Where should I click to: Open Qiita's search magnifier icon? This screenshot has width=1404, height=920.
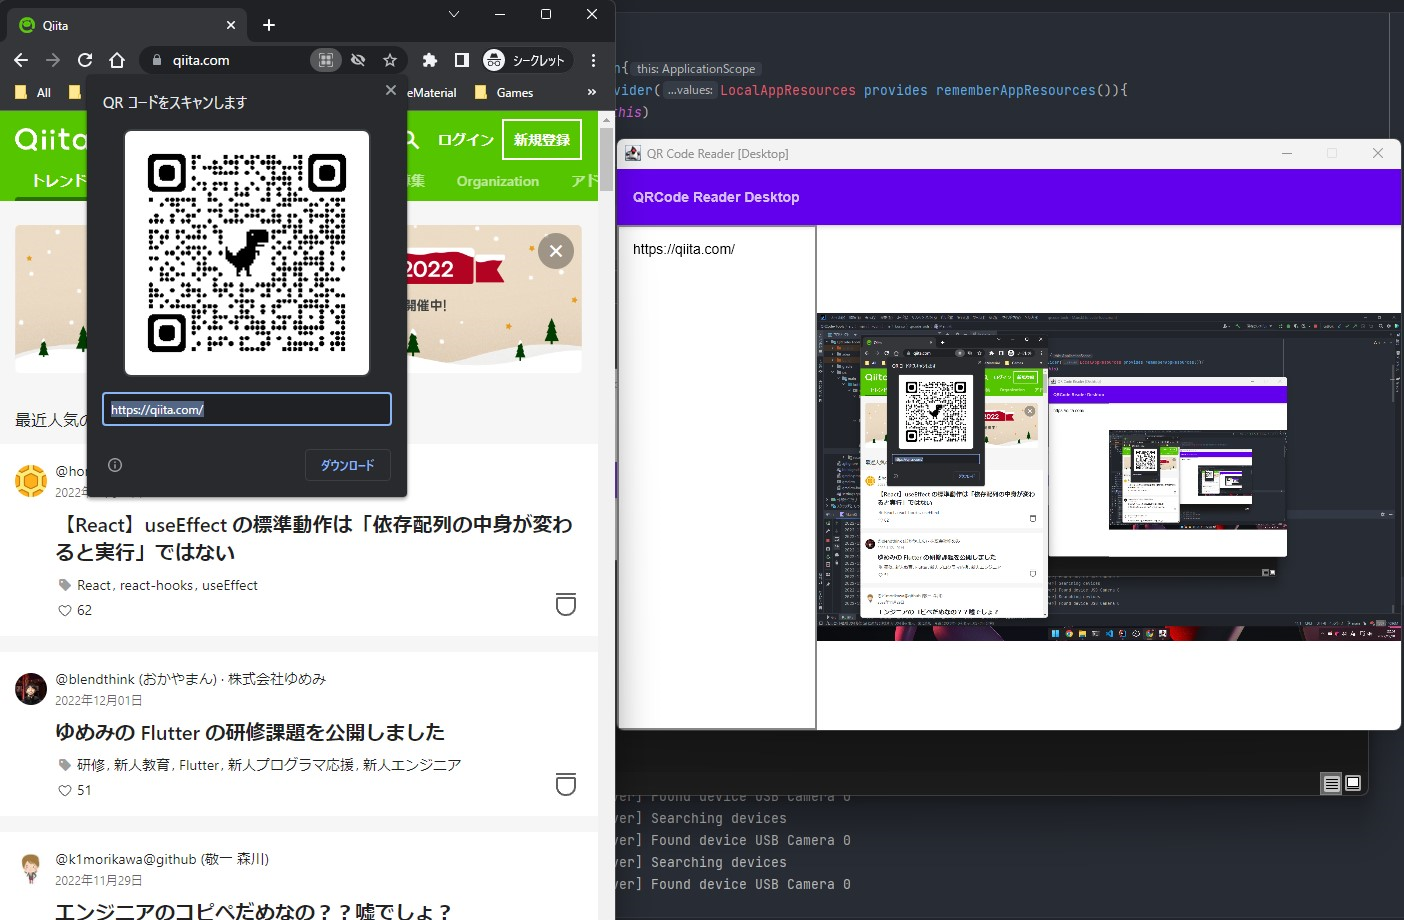click(x=413, y=140)
